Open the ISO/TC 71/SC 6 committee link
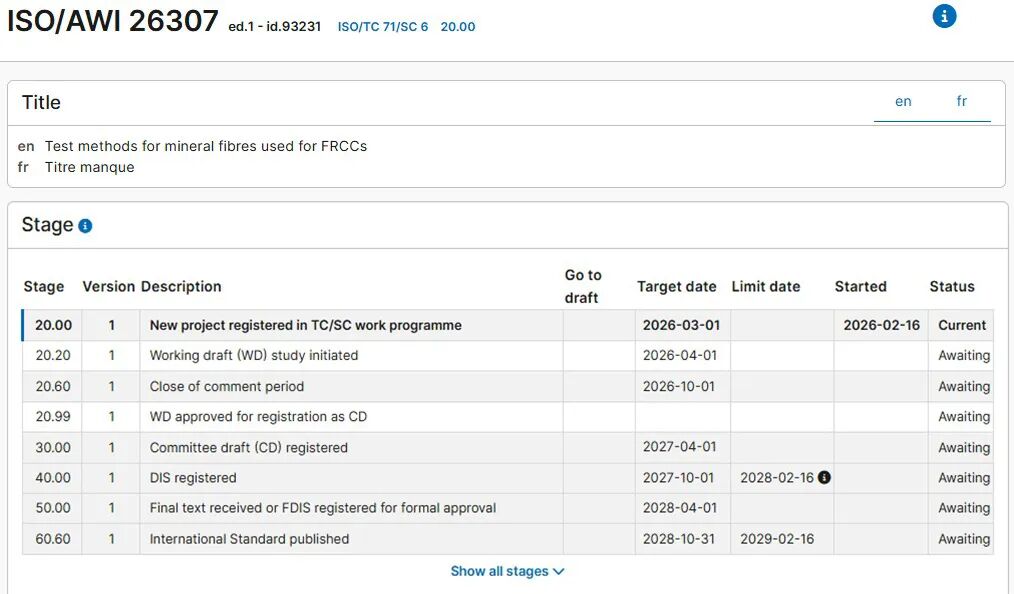The image size is (1014, 594). click(382, 27)
